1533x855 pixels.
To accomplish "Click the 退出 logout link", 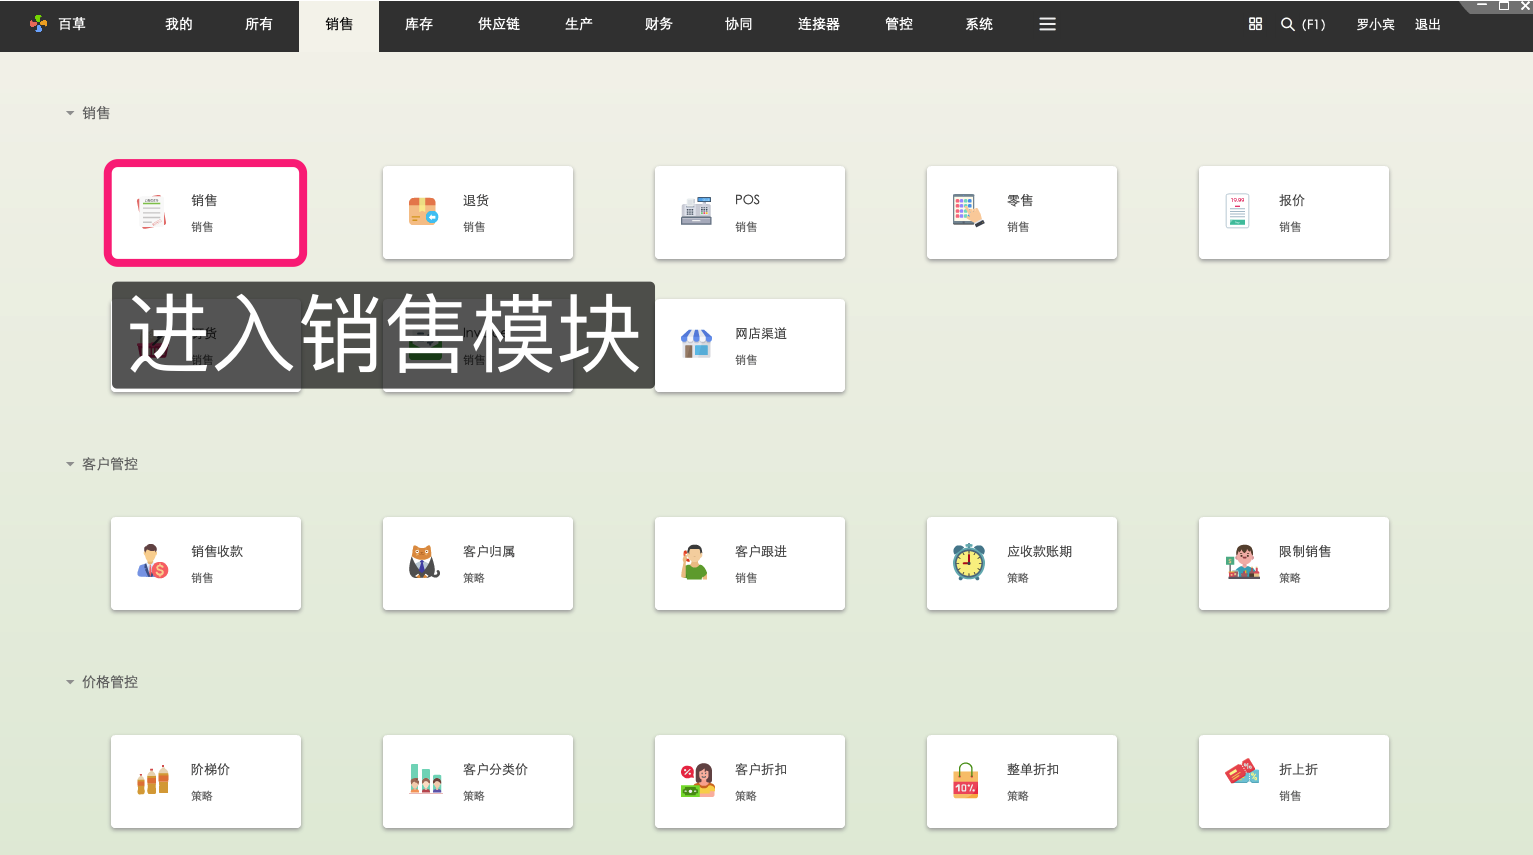I will tap(1428, 24).
